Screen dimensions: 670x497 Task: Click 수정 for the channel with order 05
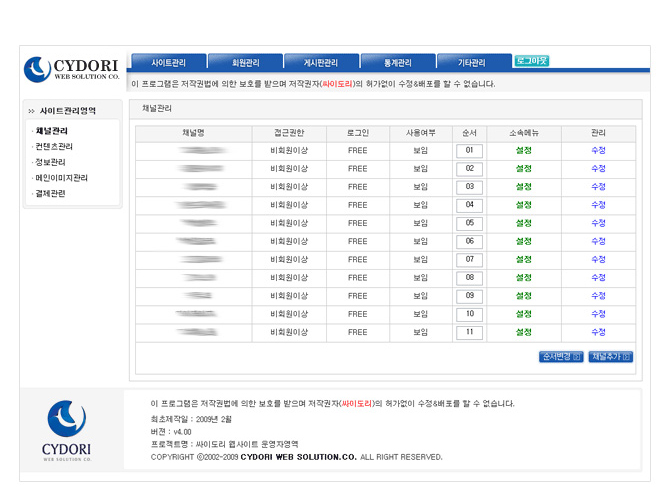598,223
